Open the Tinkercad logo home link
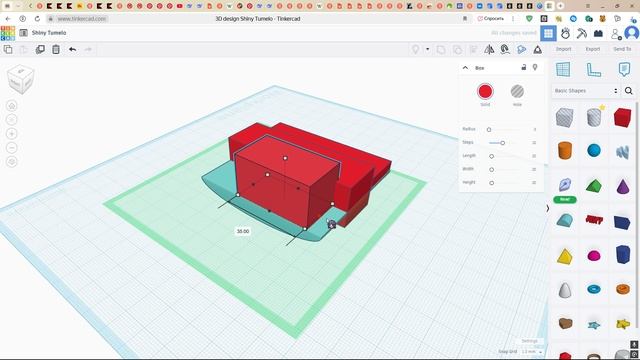The image size is (640, 360). point(8,33)
